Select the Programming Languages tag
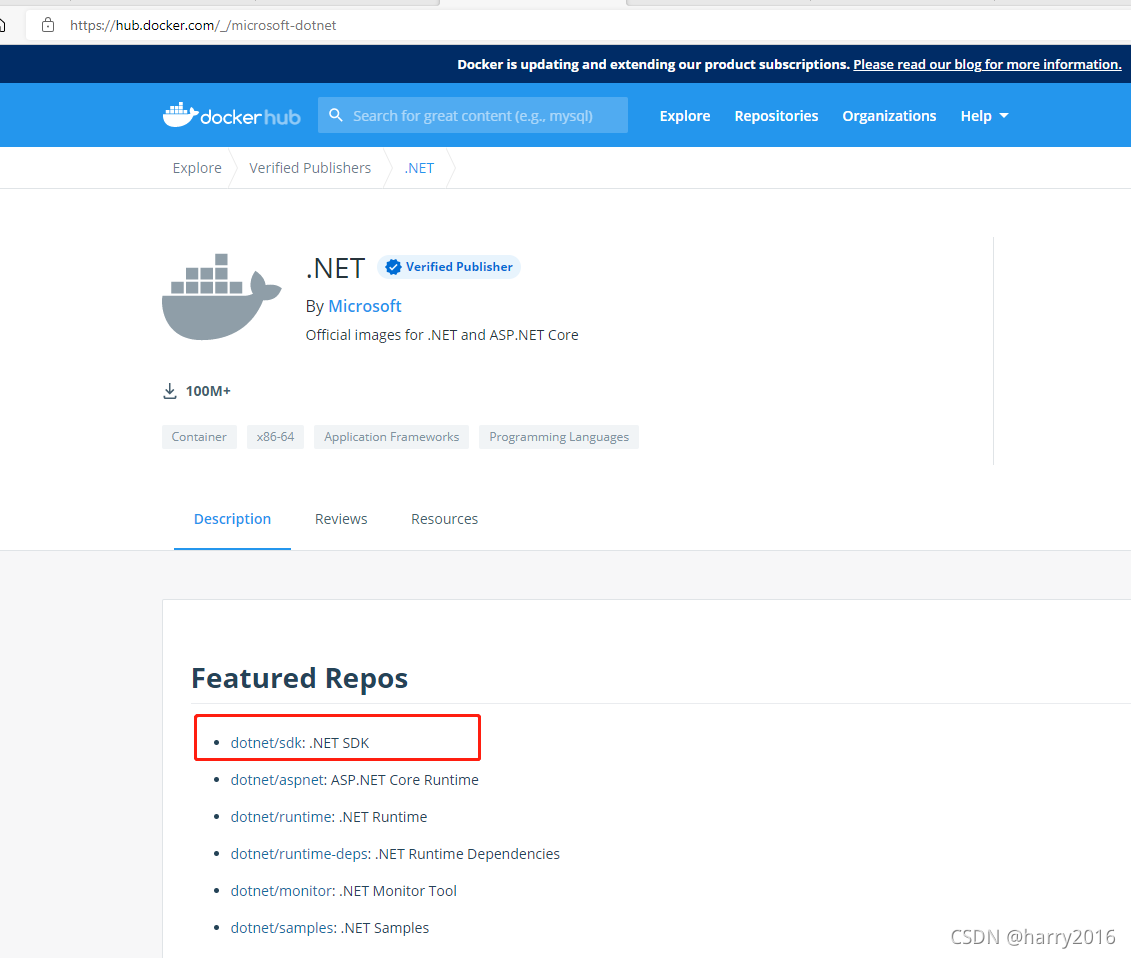 [x=558, y=437]
